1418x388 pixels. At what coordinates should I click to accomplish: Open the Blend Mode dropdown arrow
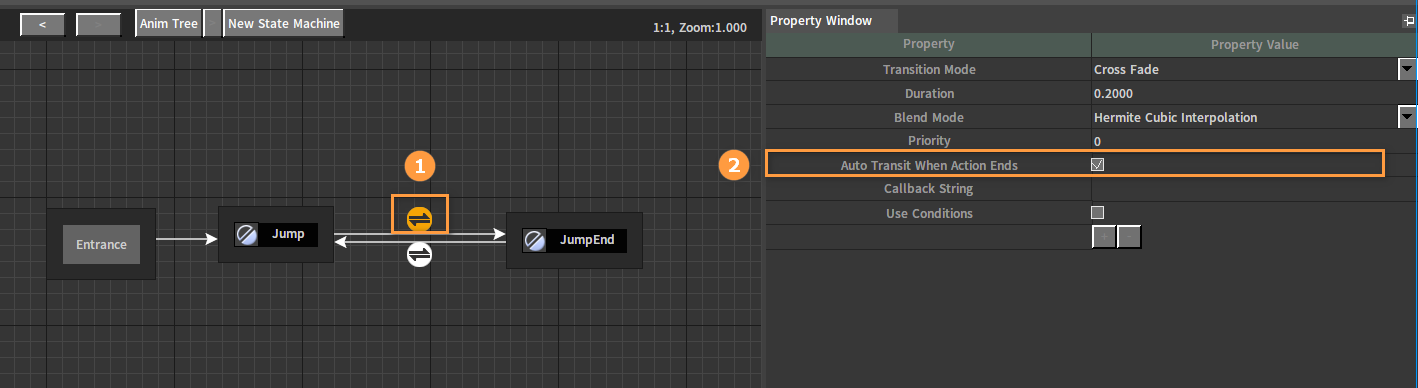[x=1407, y=117]
